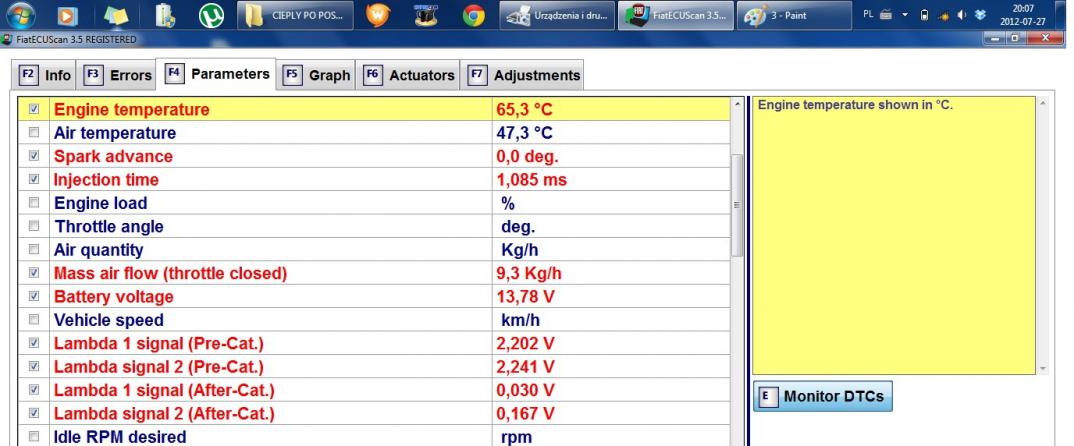Image resolution: width=1074 pixels, height=446 pixels.
Task: Uncheck the Battery voltage checkbox
Action: coord(34,296)
